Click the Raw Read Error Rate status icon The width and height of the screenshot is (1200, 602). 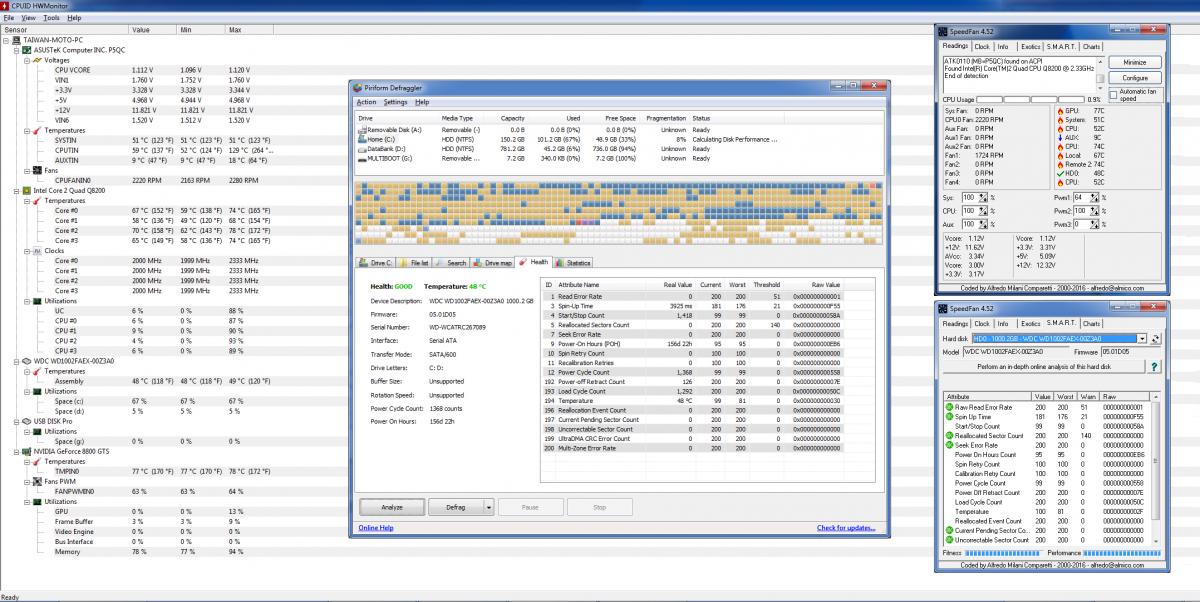tap(948, 408)
